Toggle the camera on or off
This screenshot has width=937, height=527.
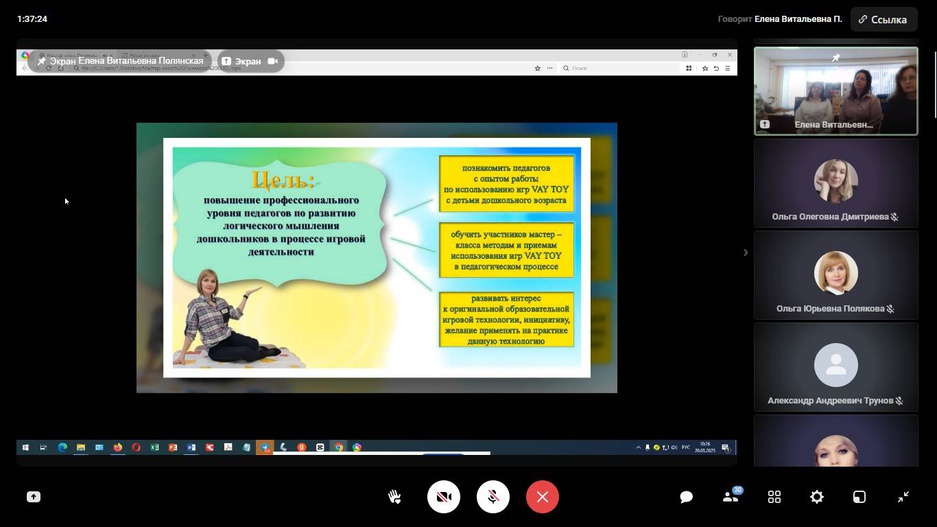[443, 497]
